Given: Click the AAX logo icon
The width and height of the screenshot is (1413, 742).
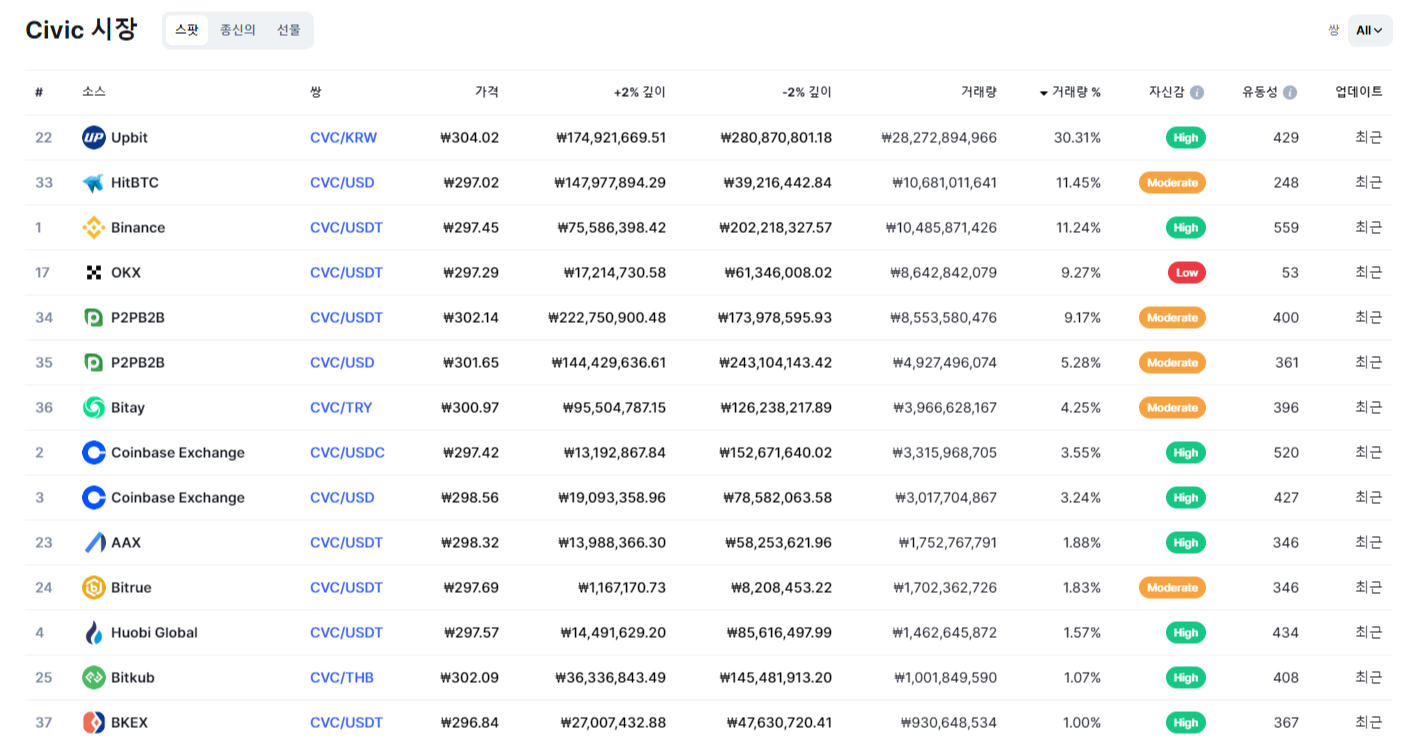Looking at the screenshot, I should click(94, 543).
